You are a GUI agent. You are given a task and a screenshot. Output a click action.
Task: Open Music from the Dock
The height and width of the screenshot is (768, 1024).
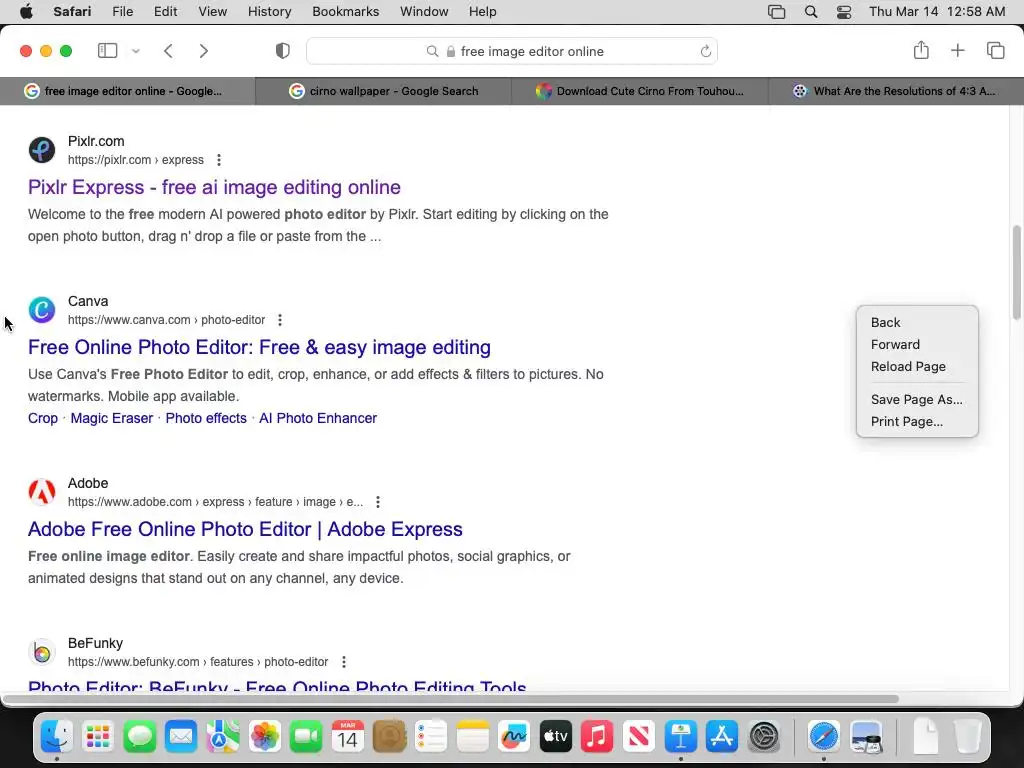(x=597, y=737)
